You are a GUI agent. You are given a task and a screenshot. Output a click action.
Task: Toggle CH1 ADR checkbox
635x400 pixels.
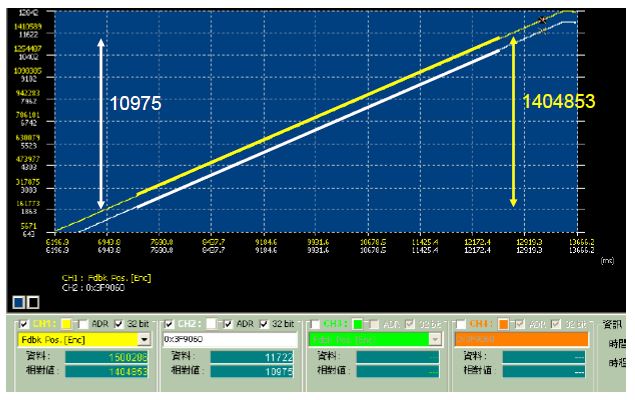80,325
